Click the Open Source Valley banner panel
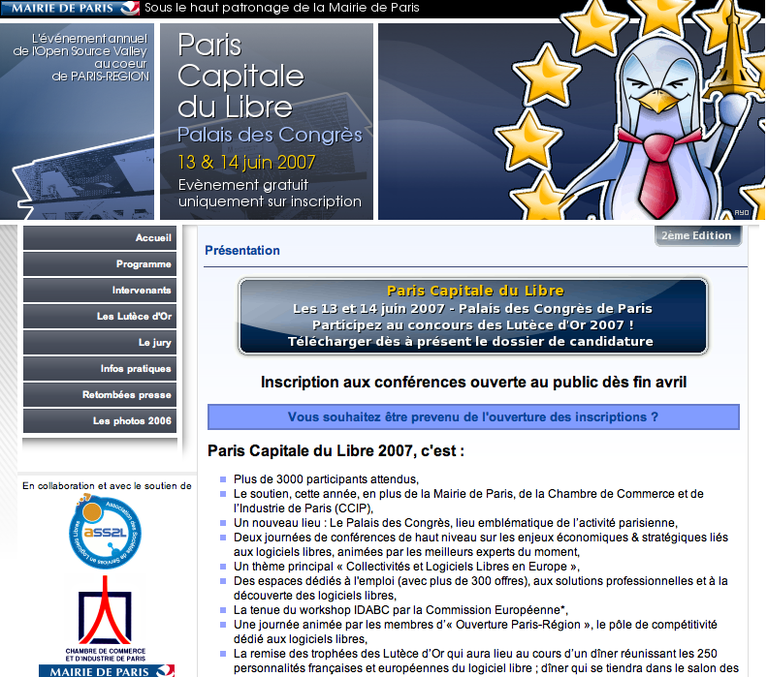Screen dimensions: 768x677 (77, 121)
